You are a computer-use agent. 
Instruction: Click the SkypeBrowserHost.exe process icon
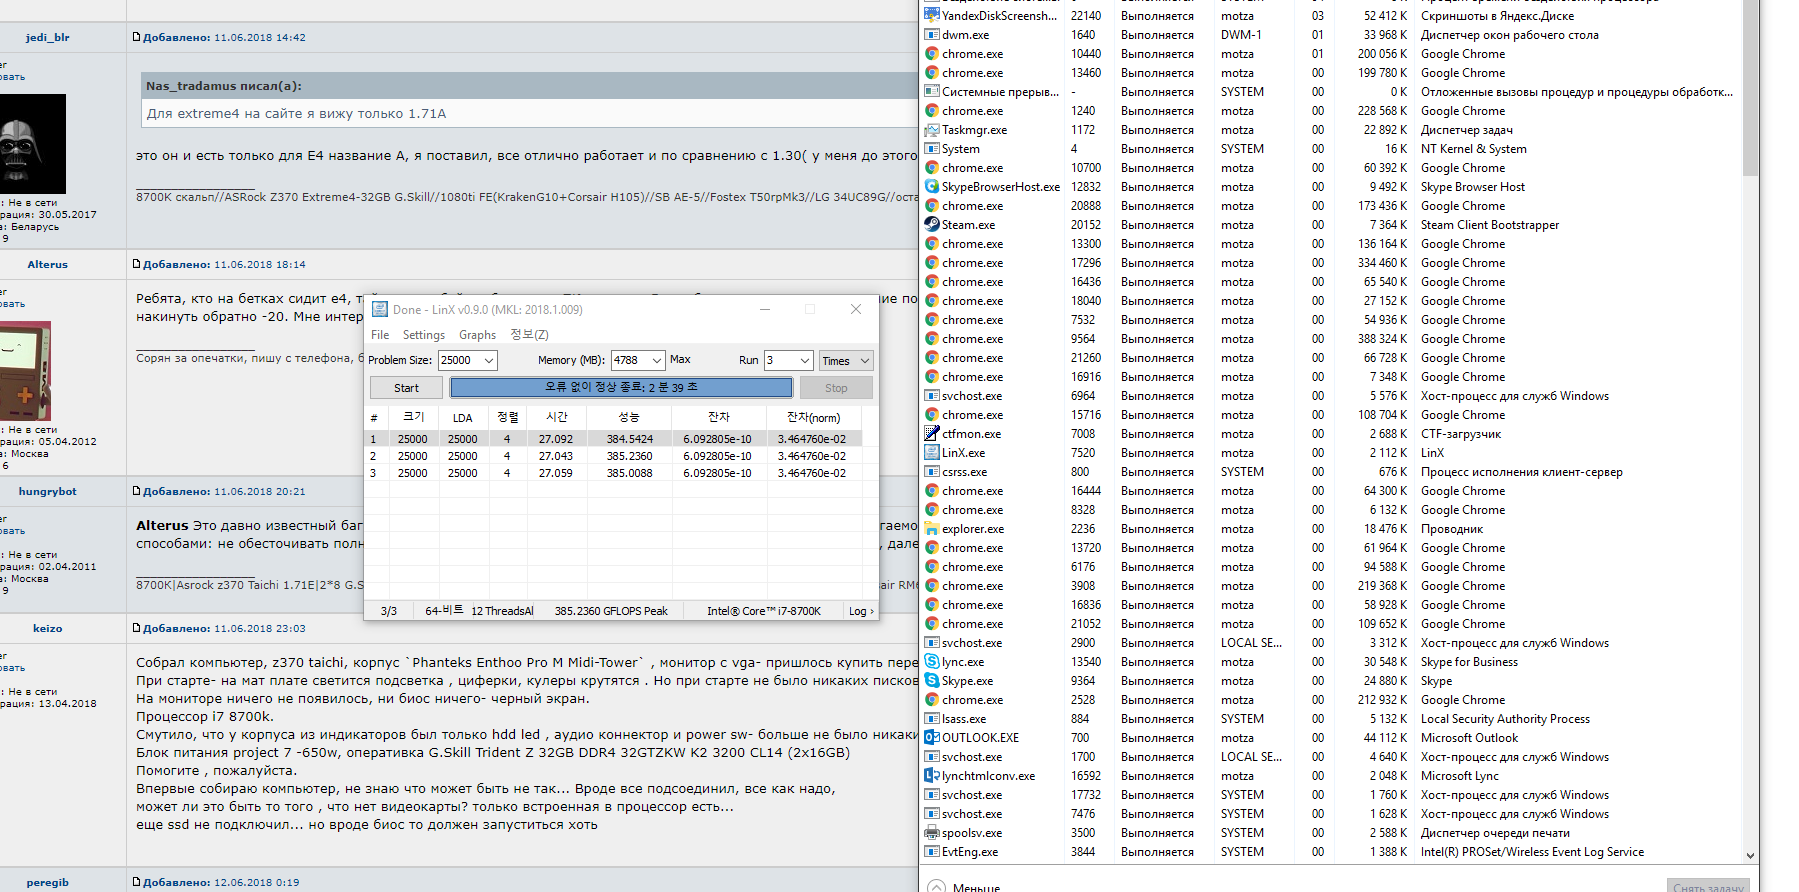(x=932, y=187)
